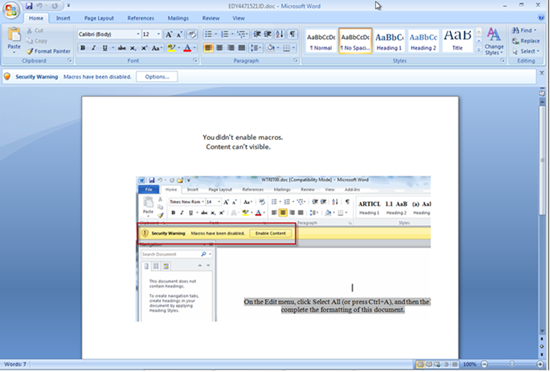This screenshot has height=372, width=550.
Task: Toggle bold formatting
Action: click(83, 48)
